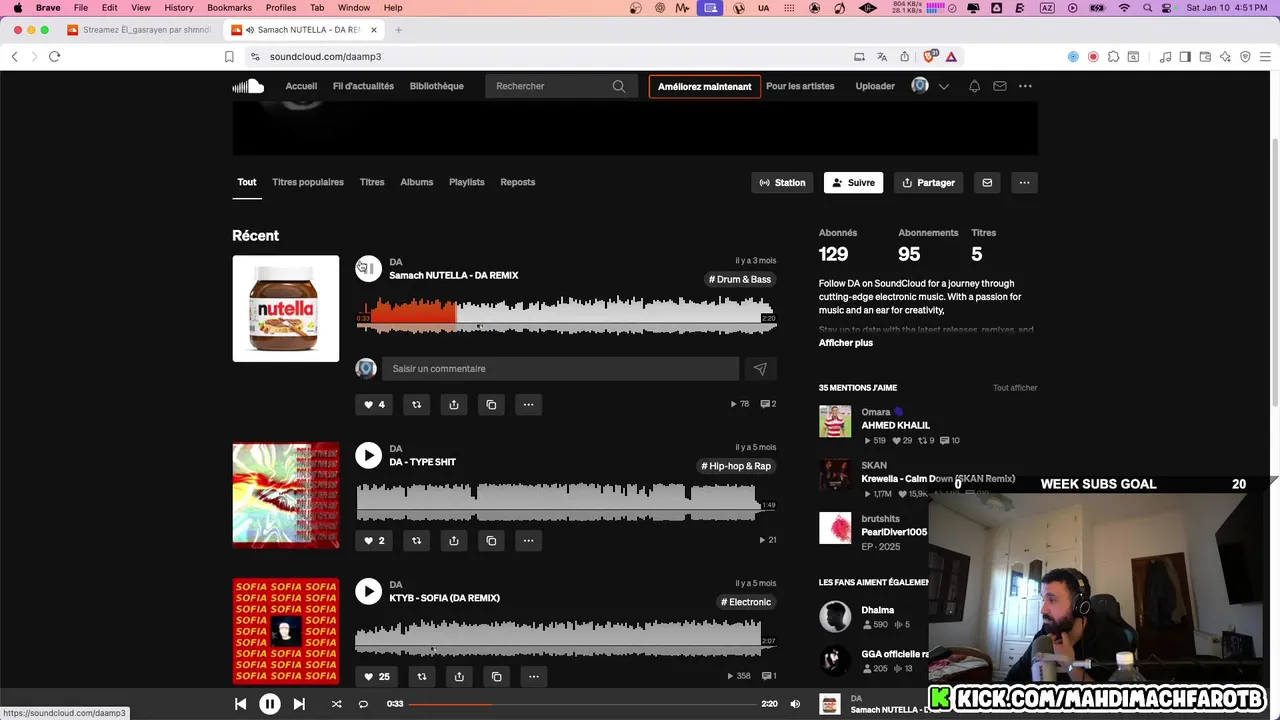Play the KTYB - SOFIA (DA REMIX) track
Image resolution: width=1280 pixels, height=720 pixels.
[x=368, y=591]
